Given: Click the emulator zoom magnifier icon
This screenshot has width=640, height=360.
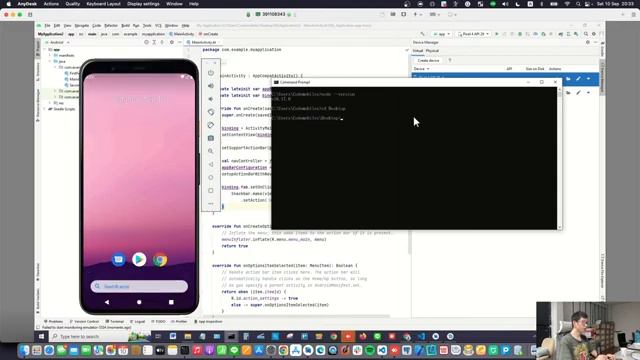Looking at the screenshot, I should pos(211,151).
